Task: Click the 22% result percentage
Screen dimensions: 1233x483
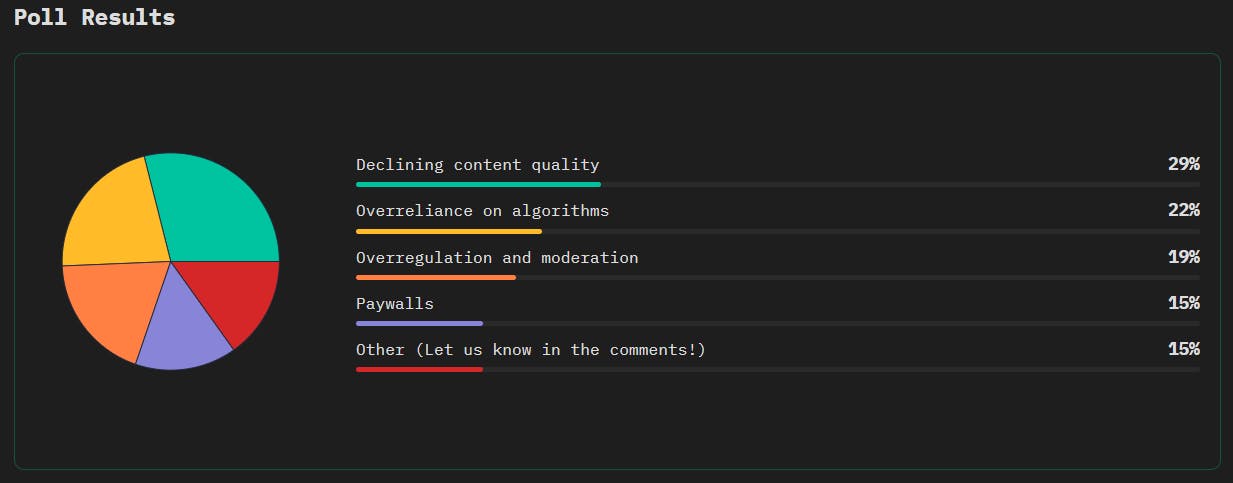Action: click(1183, 210)
